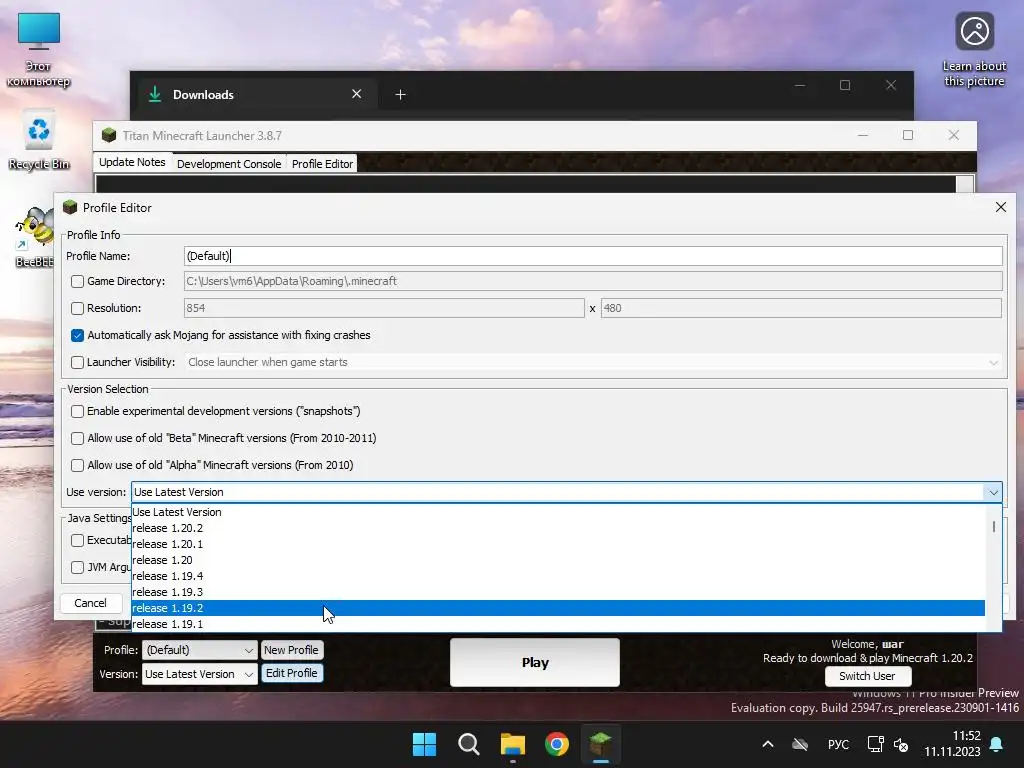The height and width of the screenshot is (768, 1024).
Task: Close the Downloads tab
Action: tap(357, 94)
